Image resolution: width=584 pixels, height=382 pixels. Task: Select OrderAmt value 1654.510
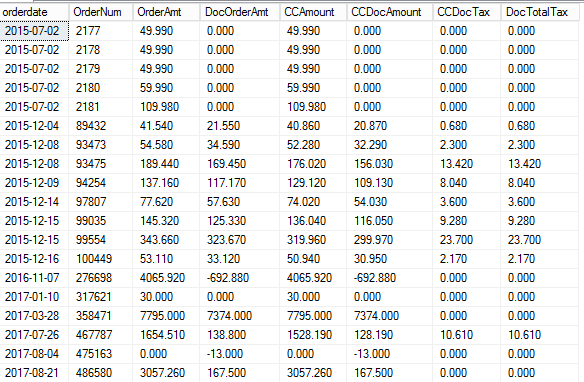166,335
